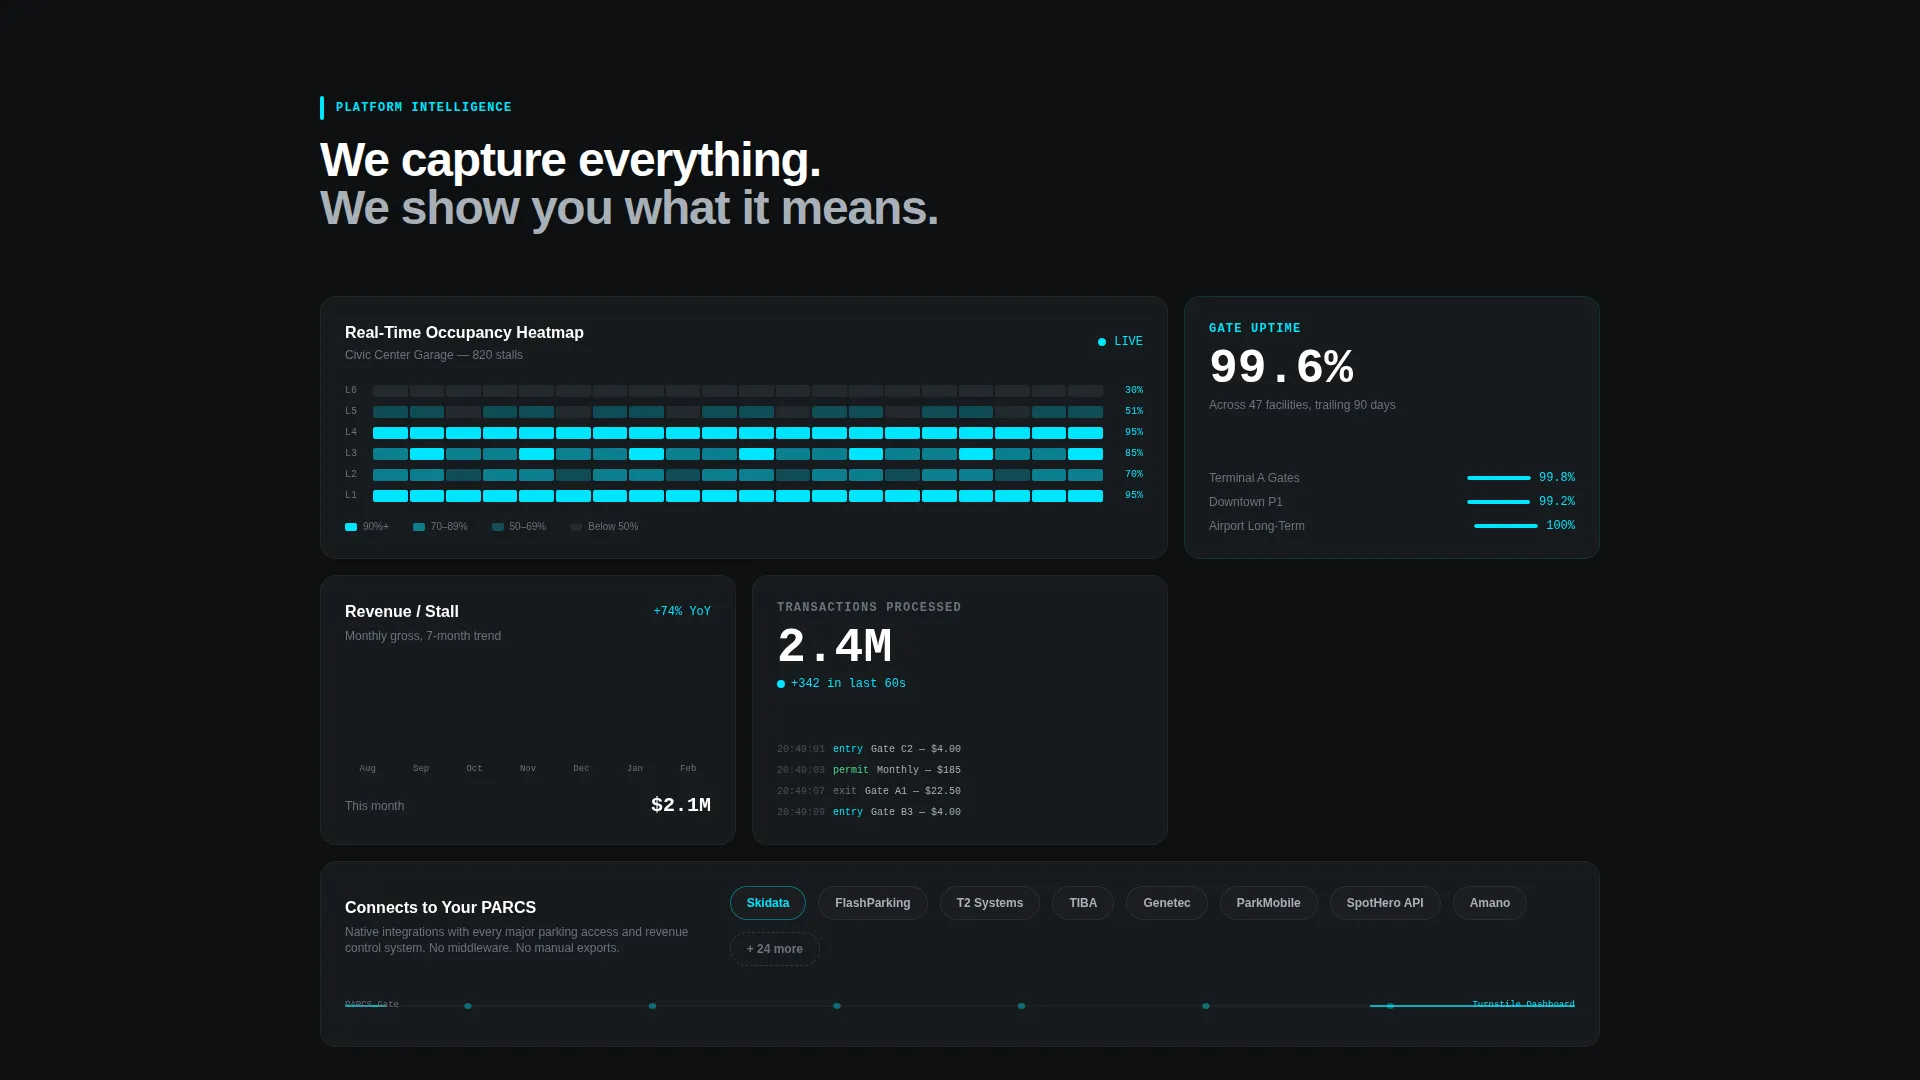Screen dimensions: 1920x1080
Task: Click the Terminal A Gates uptime bar
Action: (x=1498, y=478)
